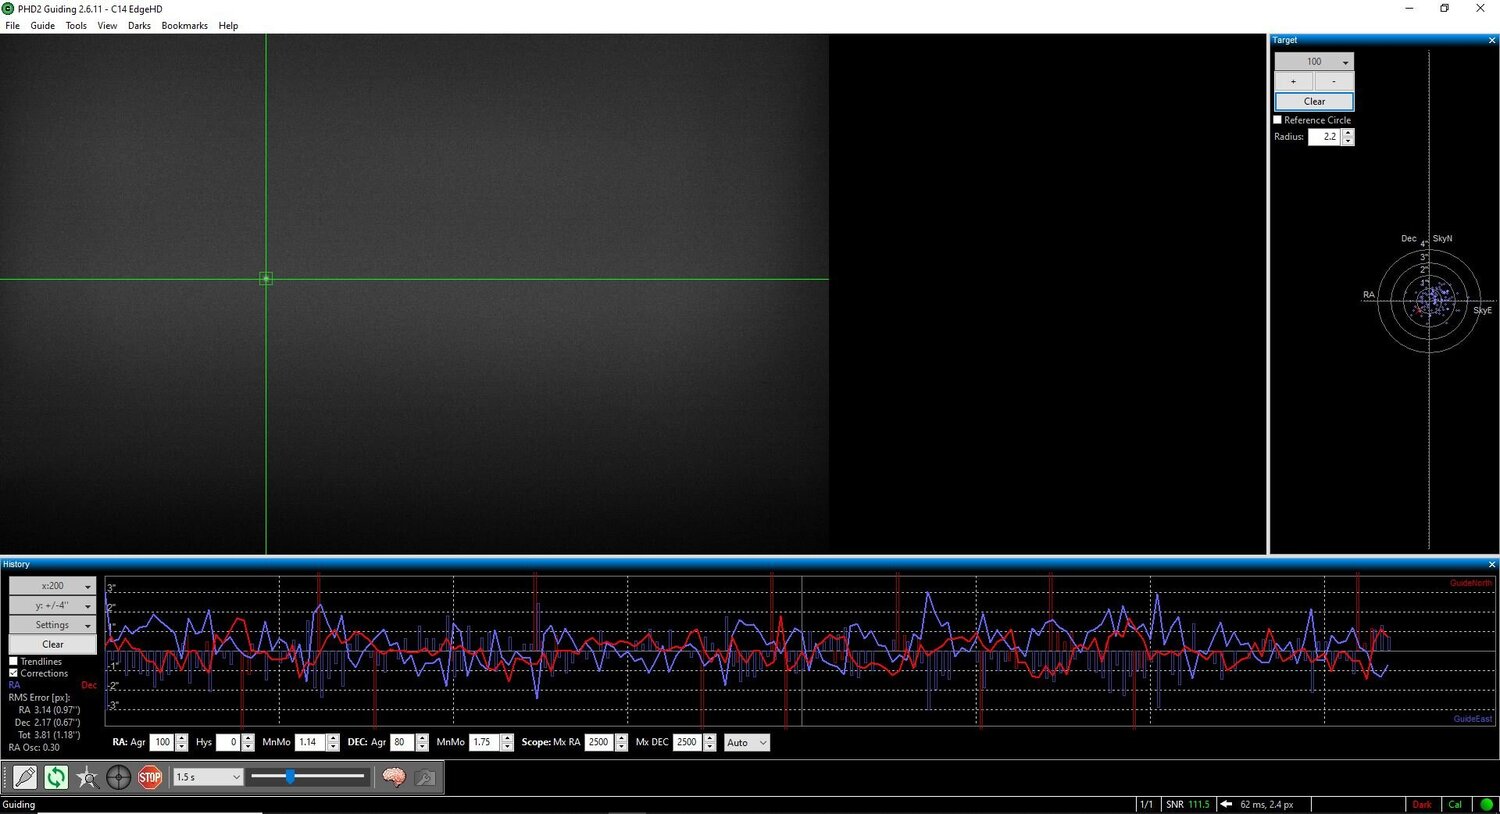1500x814 pixels.
Task: Step the DEC MnMo spinner arrows
Action: click(x=507, y=743)
